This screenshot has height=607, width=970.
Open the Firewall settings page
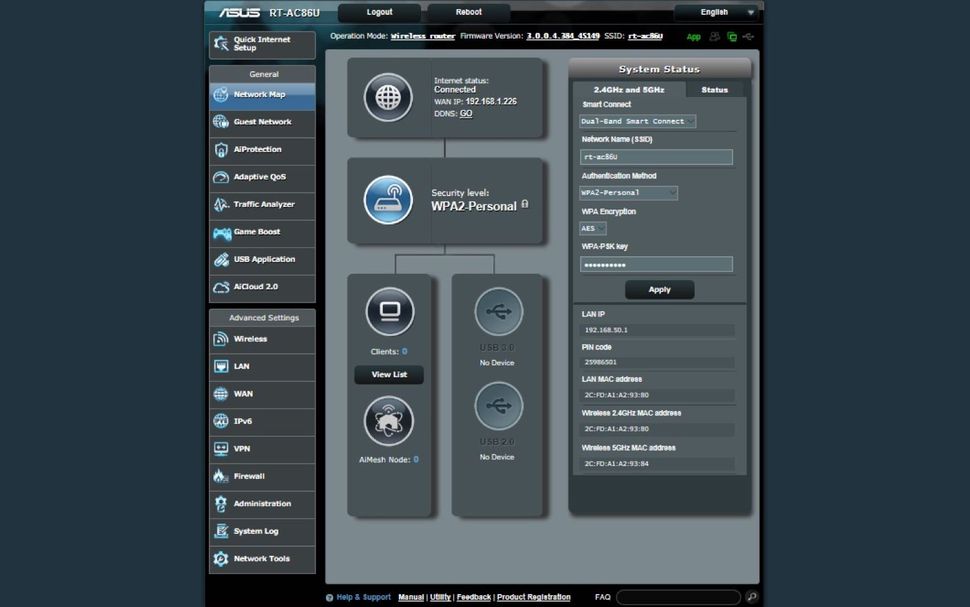[262, 476]
